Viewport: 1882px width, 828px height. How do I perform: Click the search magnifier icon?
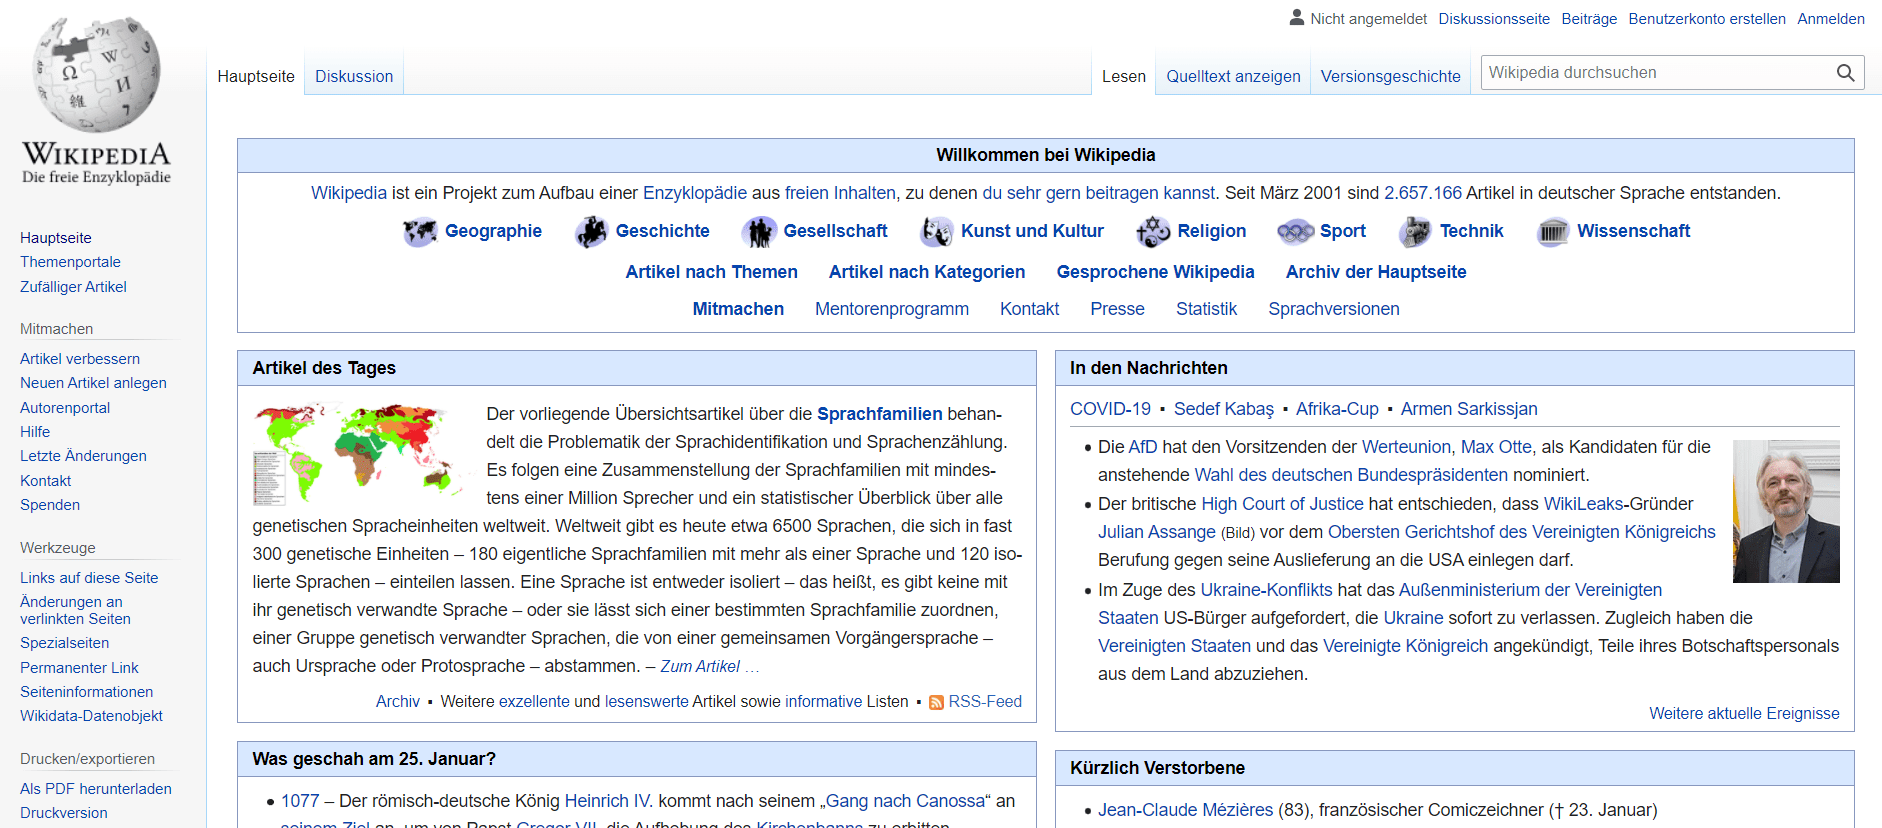click(x=1845, y=73)
